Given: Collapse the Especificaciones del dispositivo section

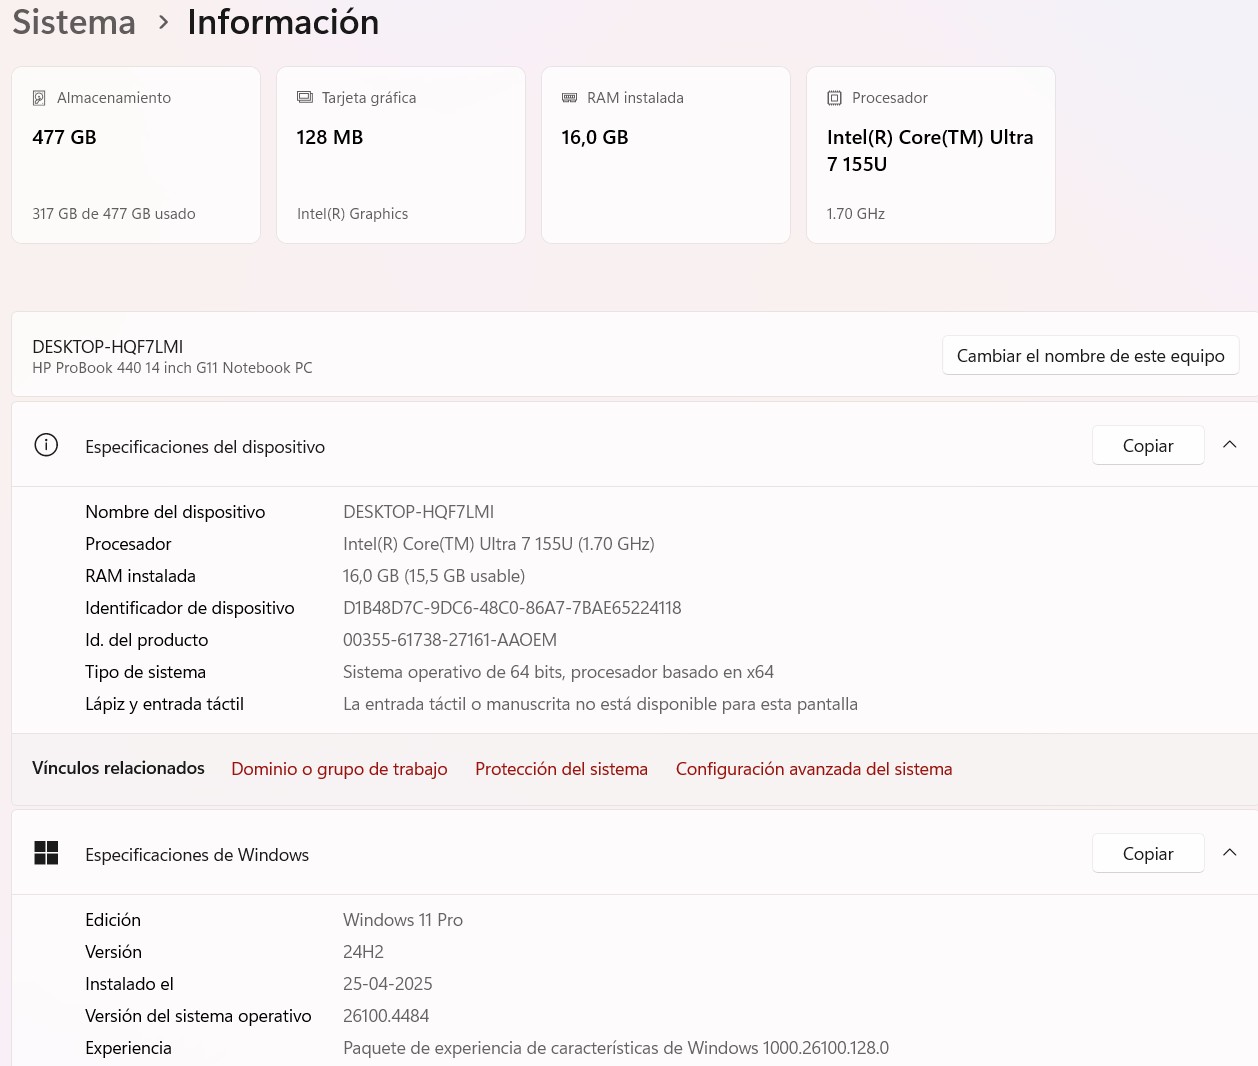Looking at the screenshot, I should tap(1230, 445).
